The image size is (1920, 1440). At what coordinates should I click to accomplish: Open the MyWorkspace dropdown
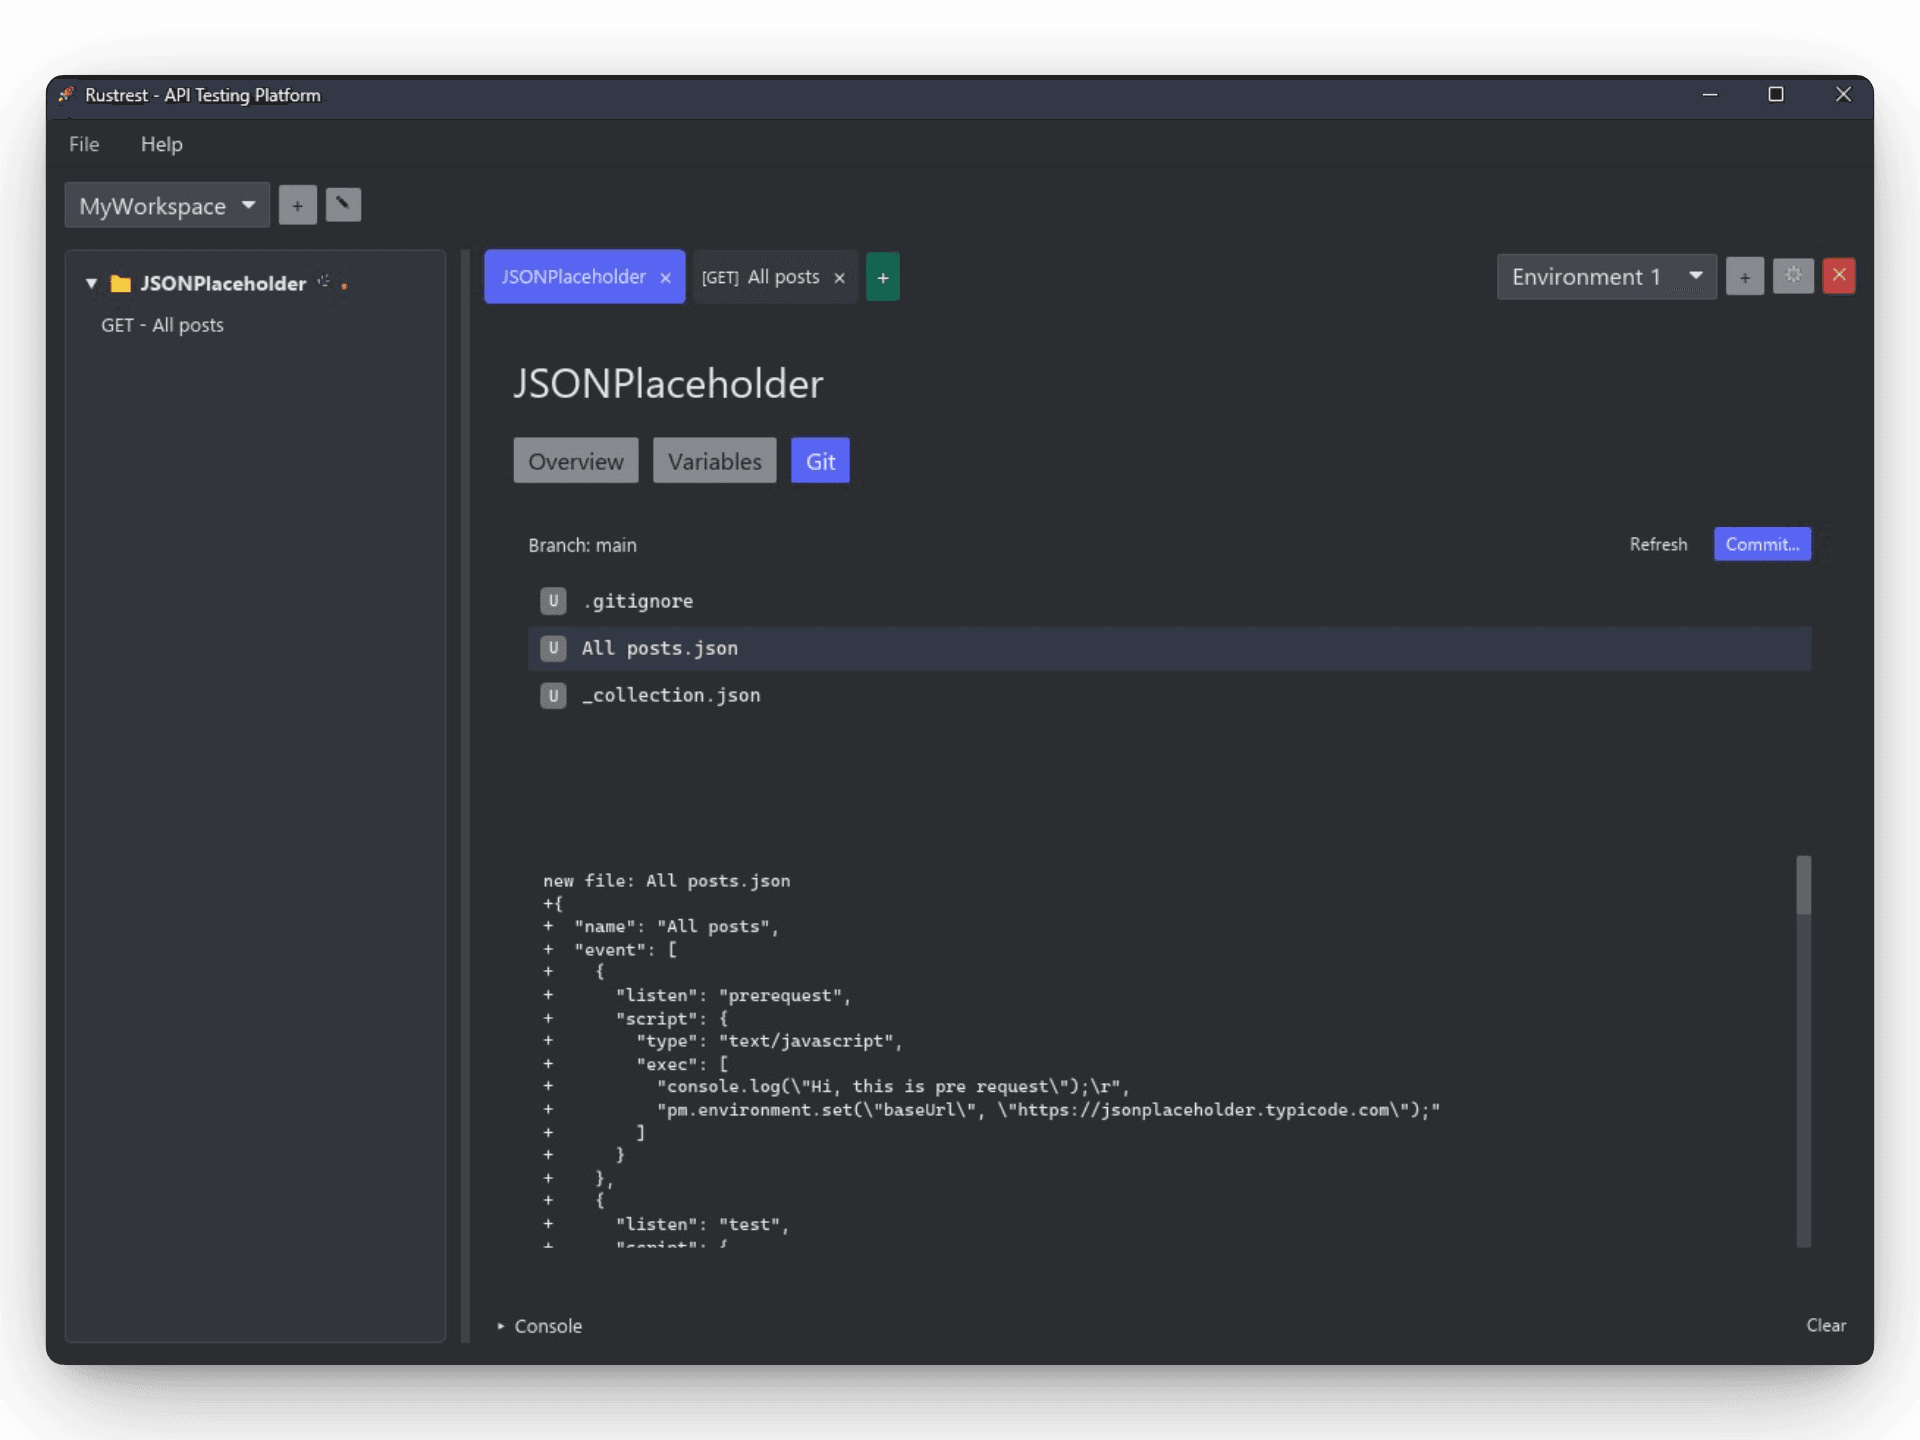click(167, 205)
